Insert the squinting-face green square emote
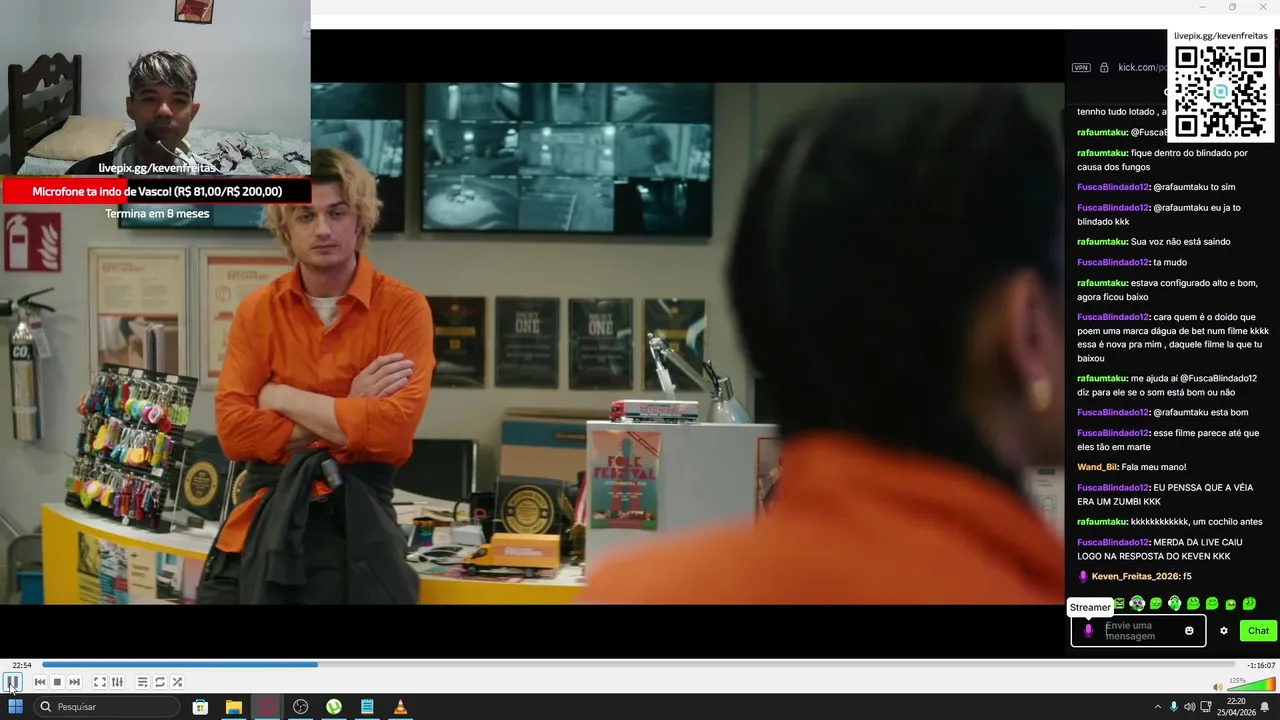 pos(1119,604)
